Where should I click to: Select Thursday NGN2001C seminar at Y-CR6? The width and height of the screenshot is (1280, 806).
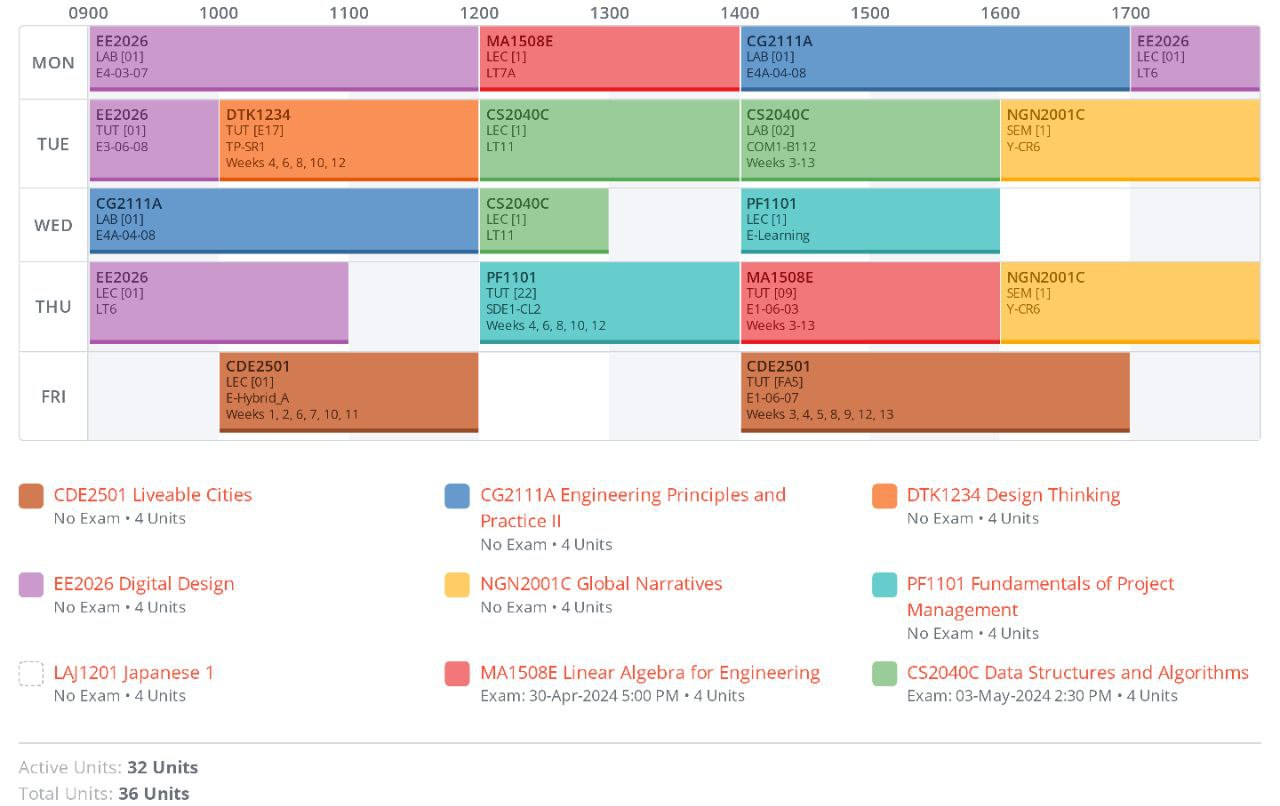click(1129, 302)
